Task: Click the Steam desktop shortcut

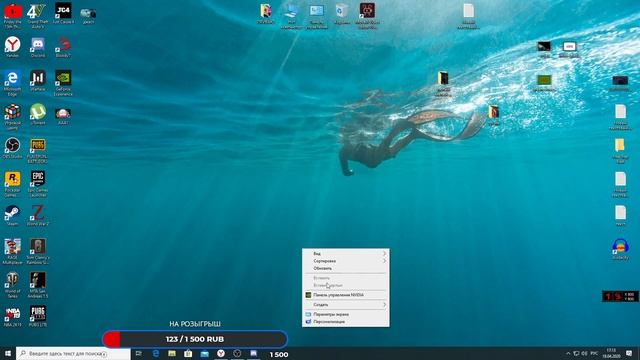Action: (x=12, y=216)
